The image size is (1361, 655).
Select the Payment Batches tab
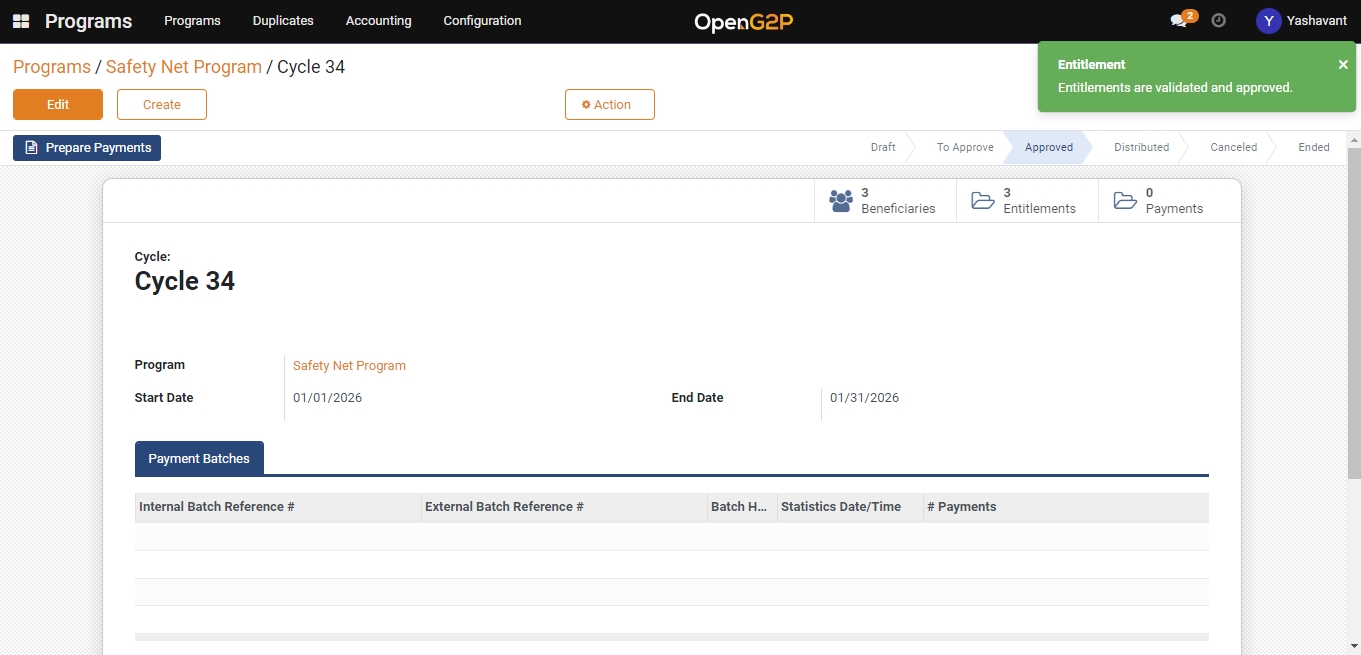[x=199, y=459]
